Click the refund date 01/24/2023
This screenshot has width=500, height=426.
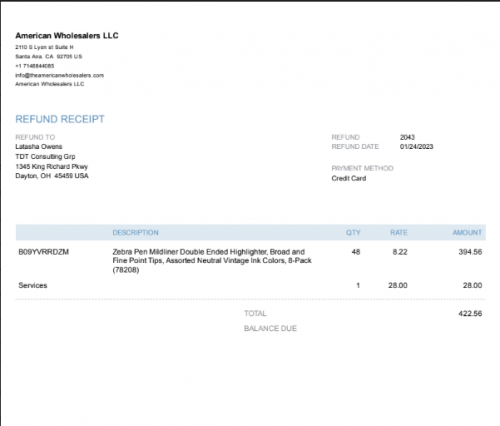click(x=417, y=147)
